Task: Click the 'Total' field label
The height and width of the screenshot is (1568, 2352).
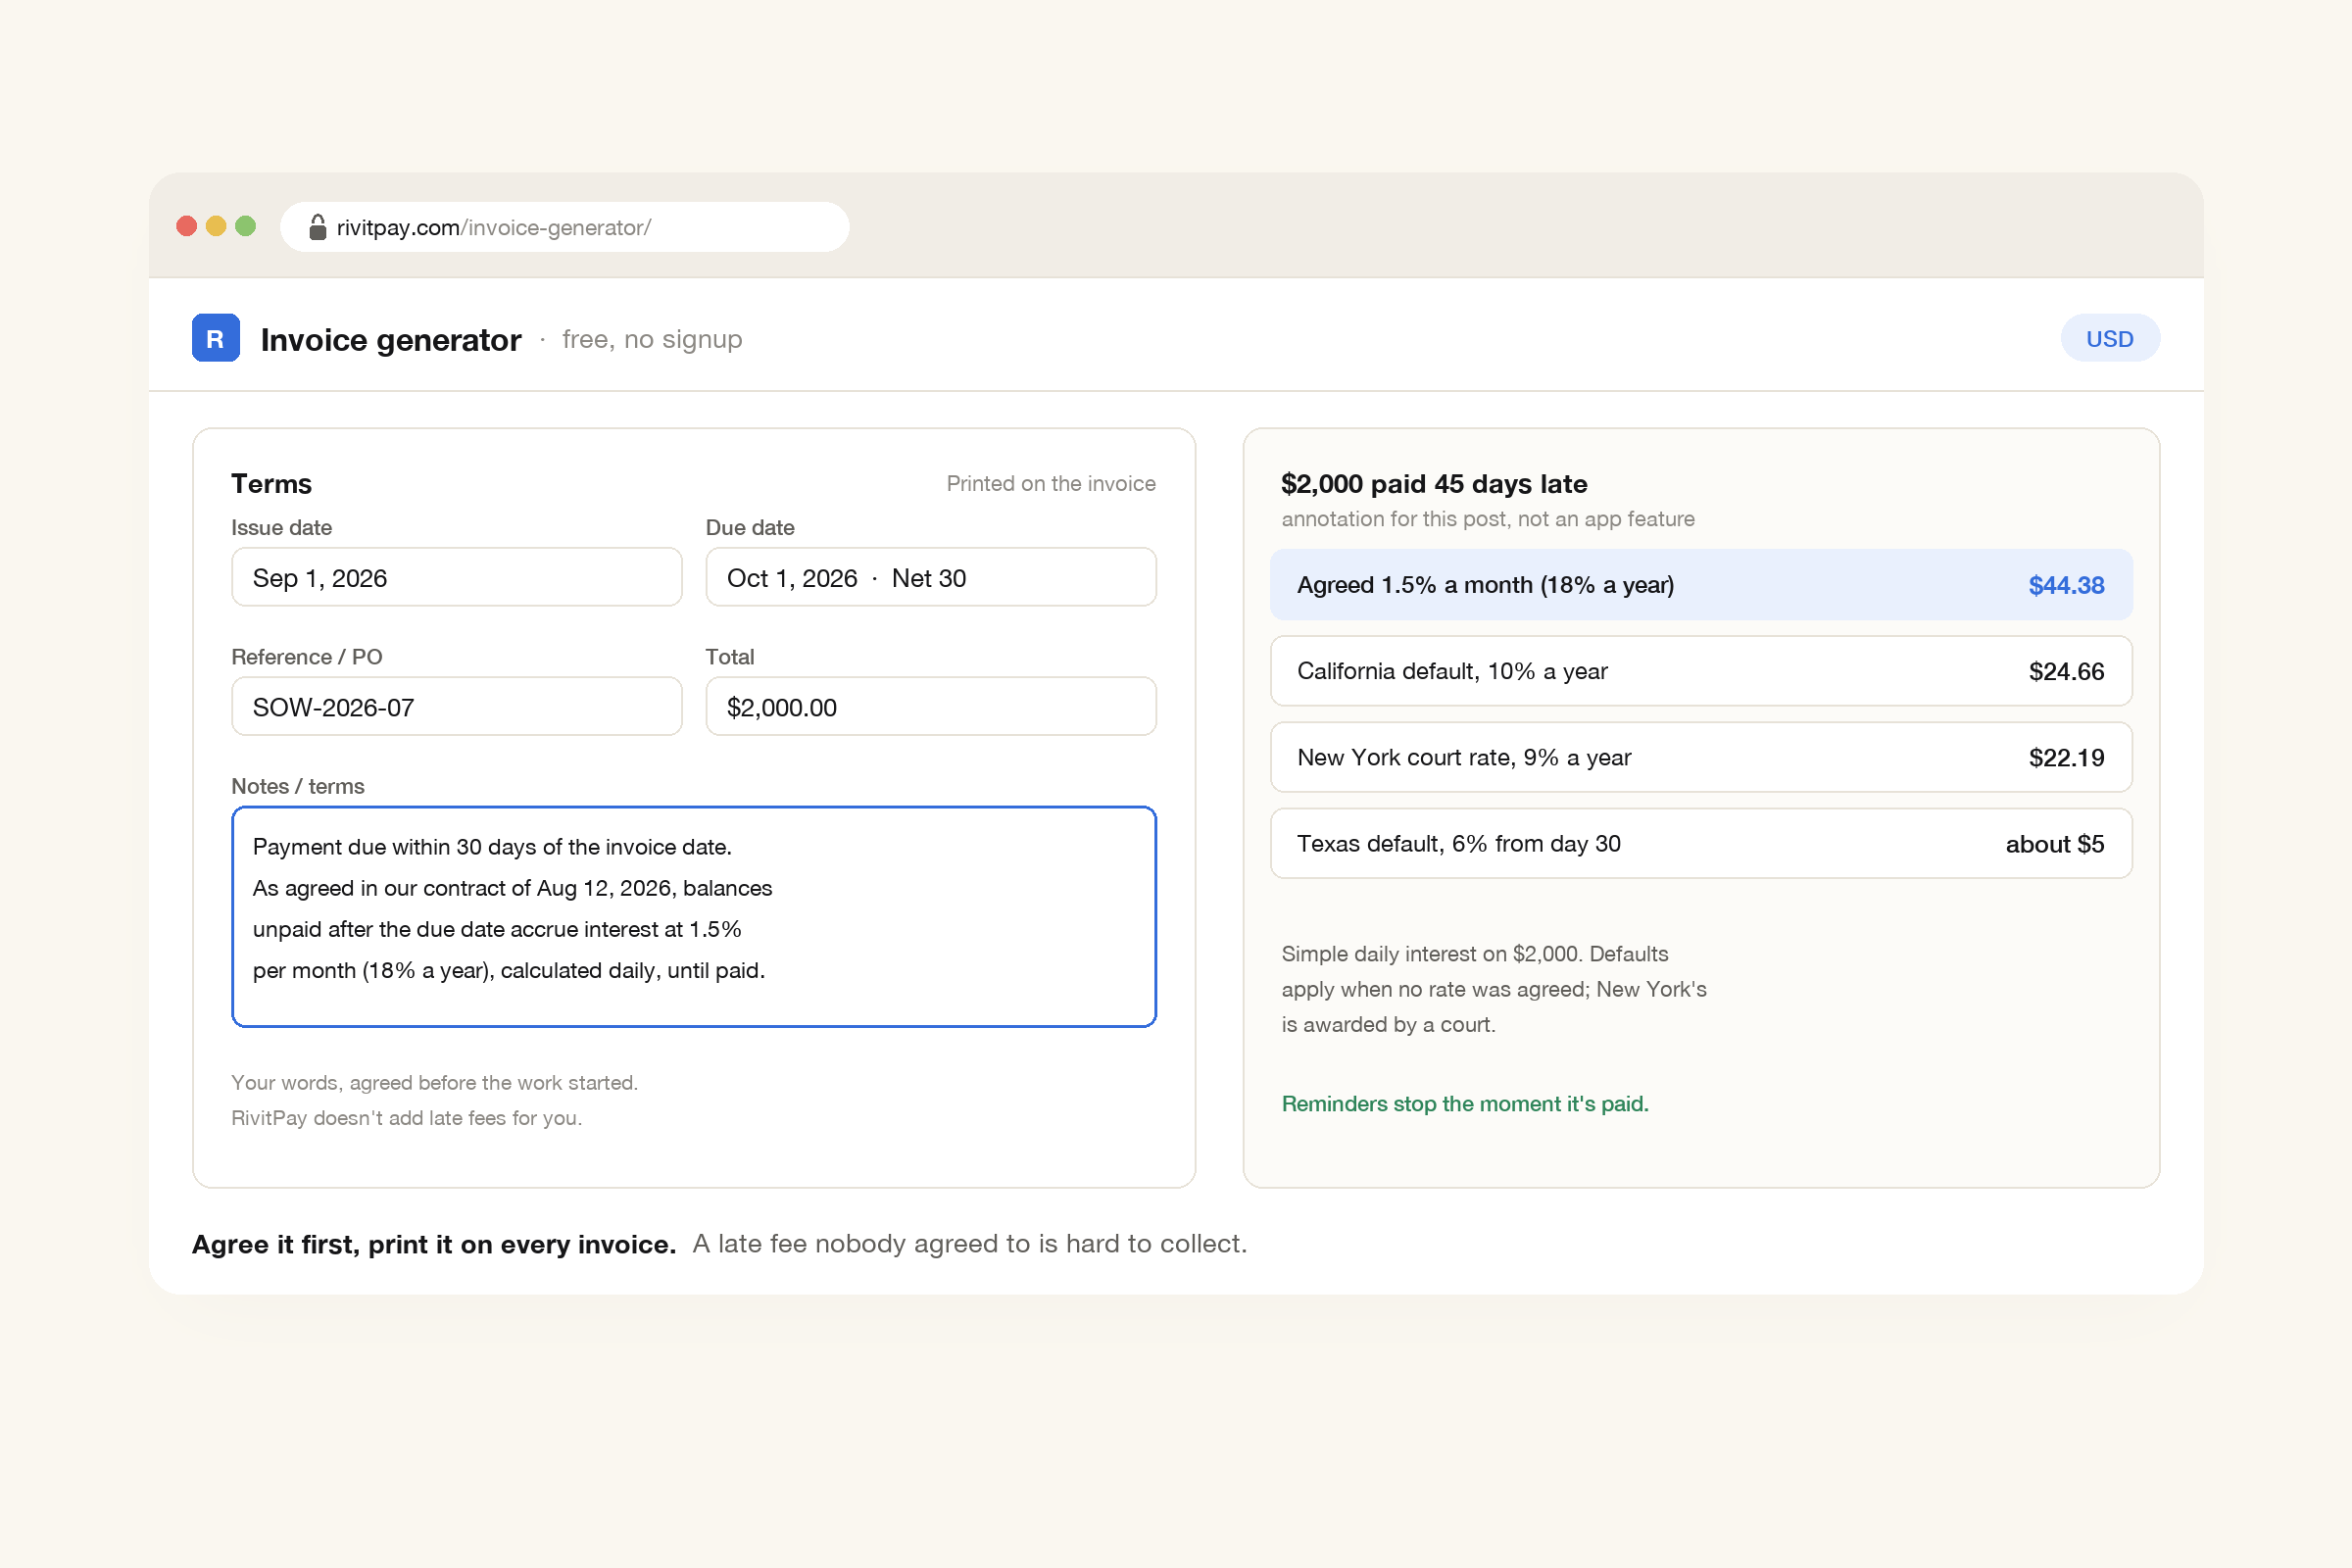Action: click(x=730, y=657)
